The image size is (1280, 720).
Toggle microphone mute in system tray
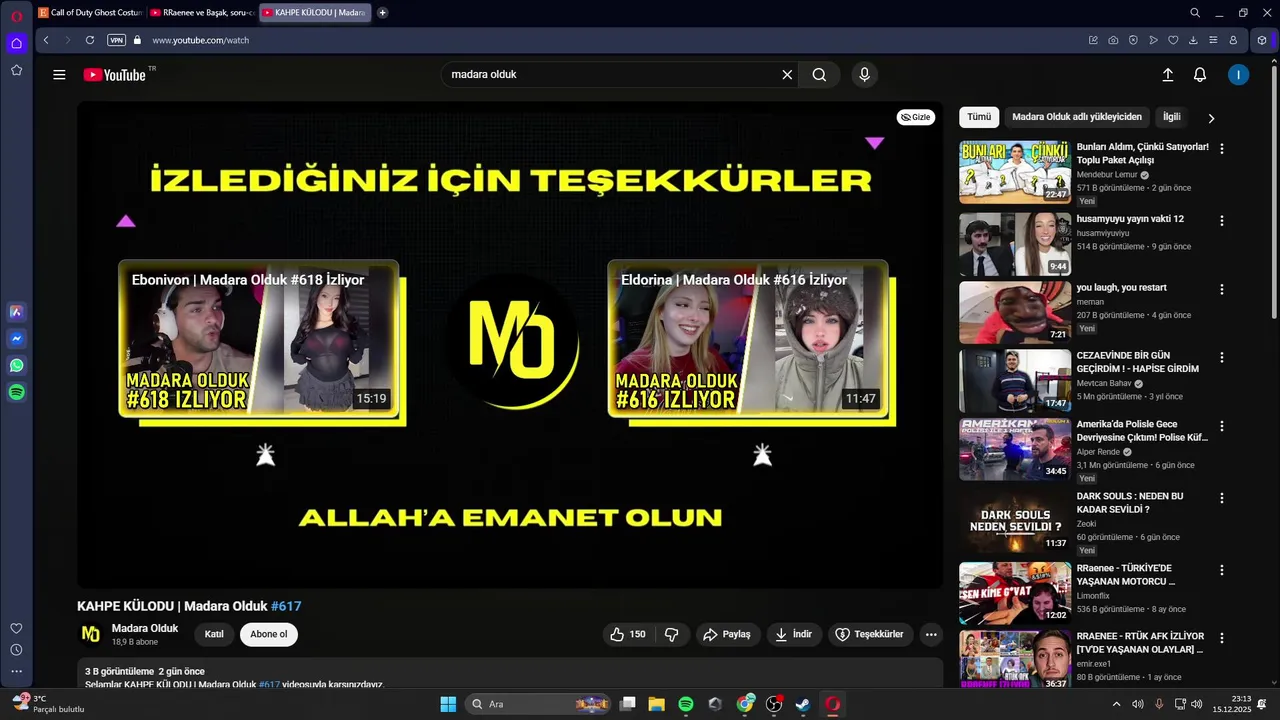pos(1159,704)
